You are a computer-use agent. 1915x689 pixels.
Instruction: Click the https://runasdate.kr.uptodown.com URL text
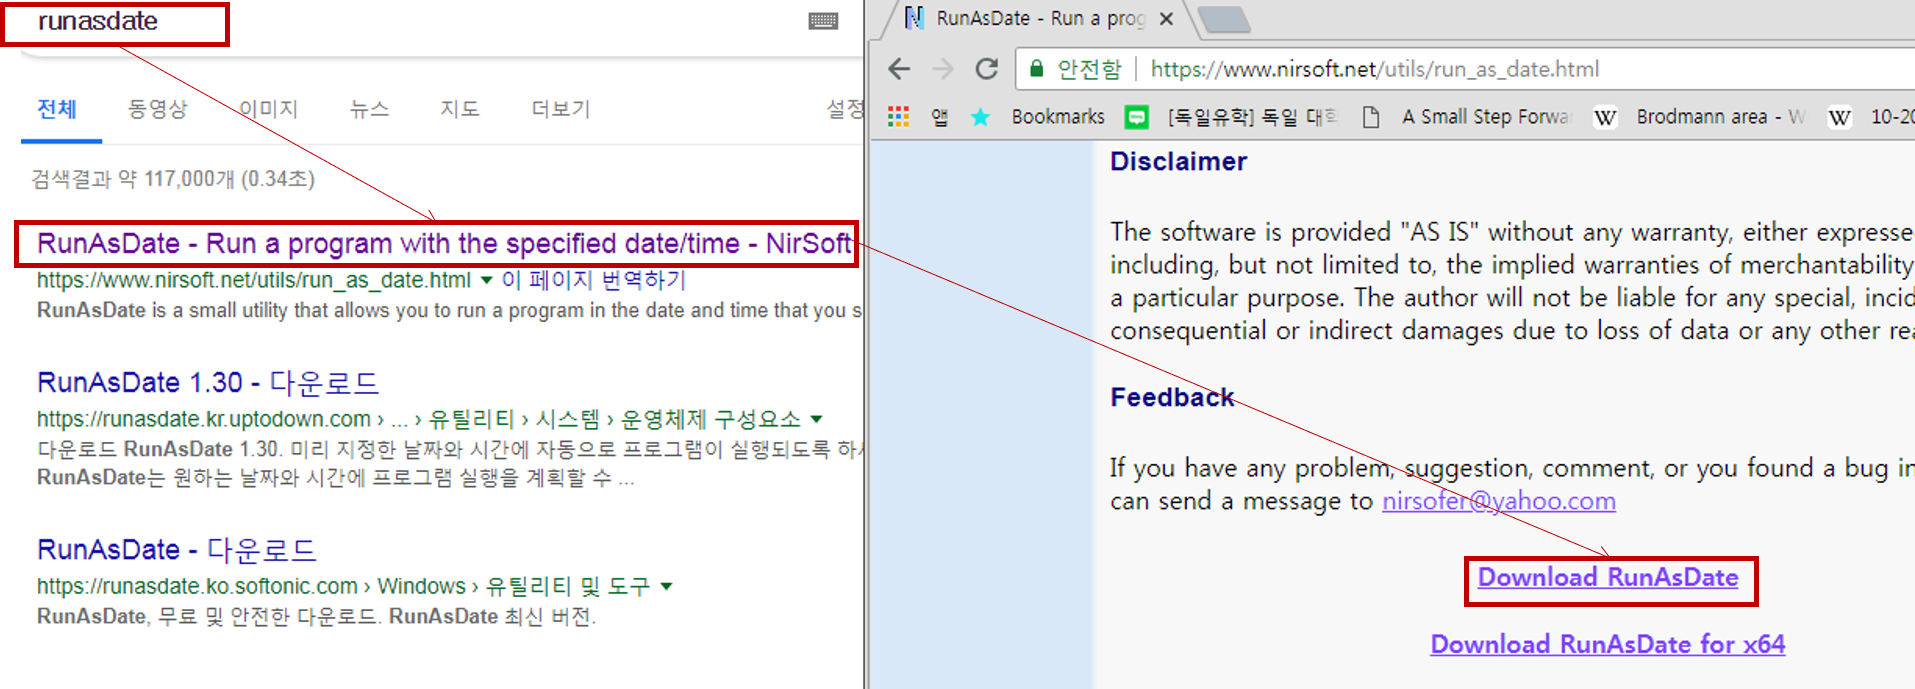click(x=204, y=419)
